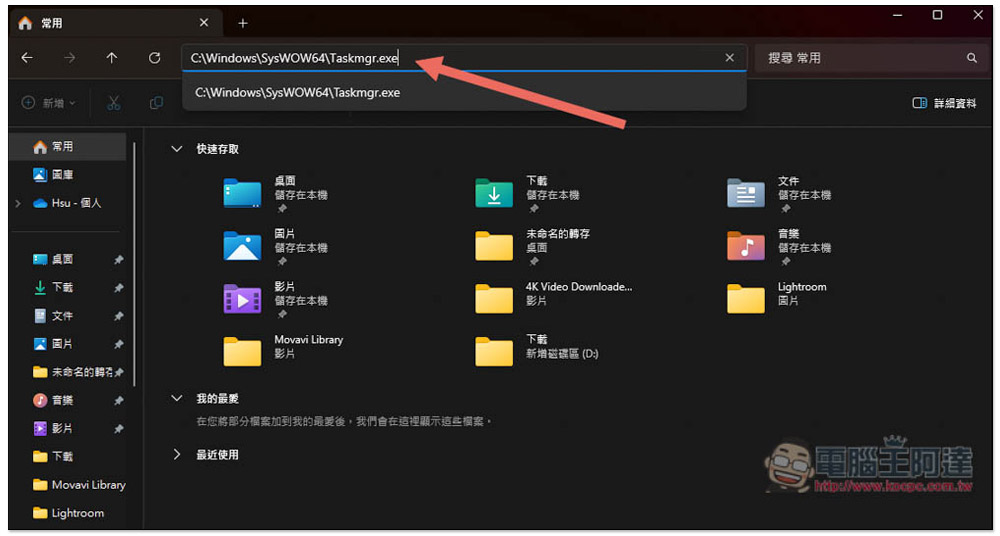Click the 最近使用 section heading
This screenshot has height=536, width=1000.
coord(217,455)
